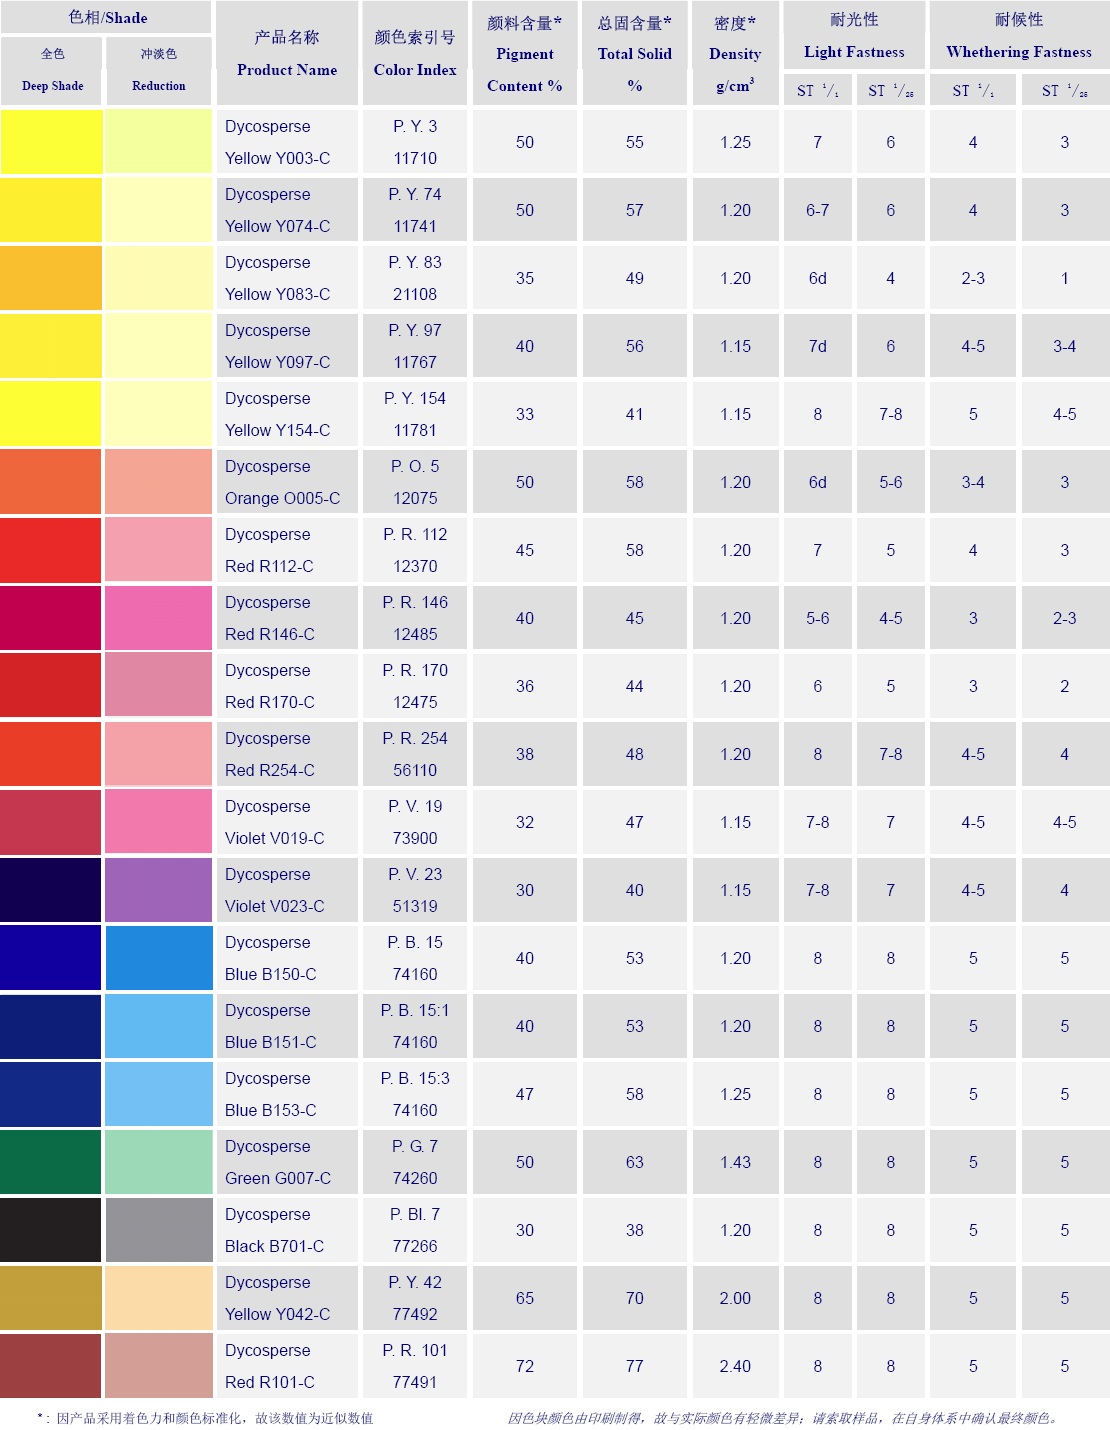Click the deep shade swatch of Red R101-C
Viewport: 1110px width, 1430px height.
[x=51, y=1366]
